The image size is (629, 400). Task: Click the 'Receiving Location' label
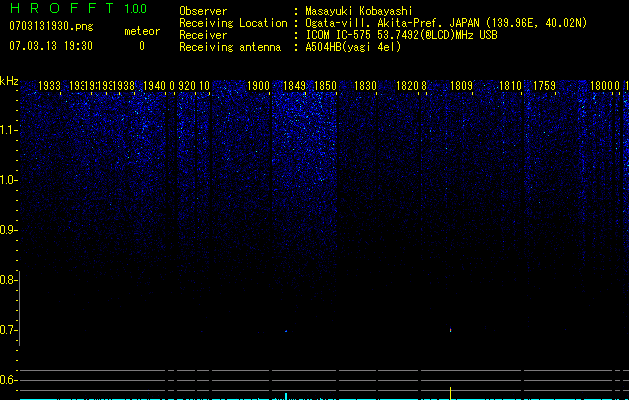coord(233,23)
